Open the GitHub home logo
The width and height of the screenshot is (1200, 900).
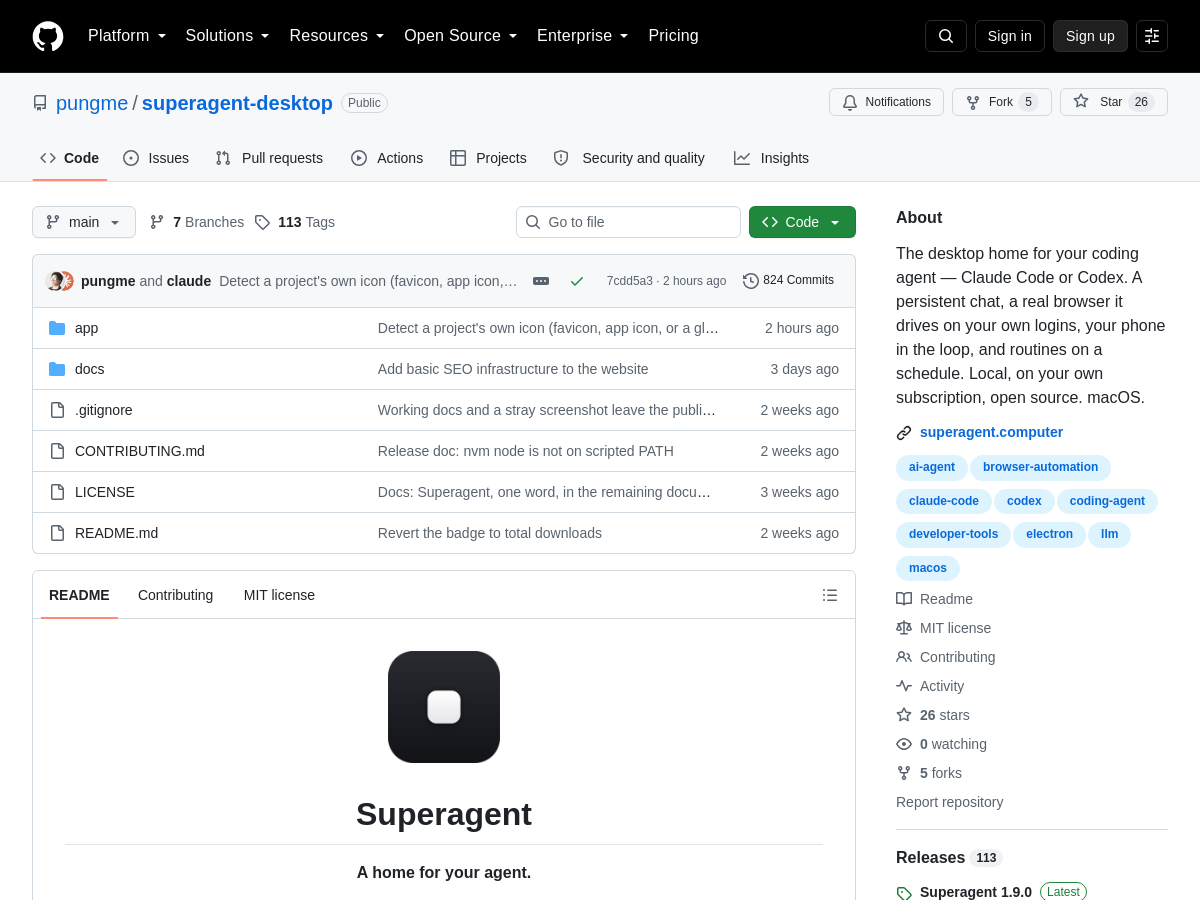coord(48,36)
